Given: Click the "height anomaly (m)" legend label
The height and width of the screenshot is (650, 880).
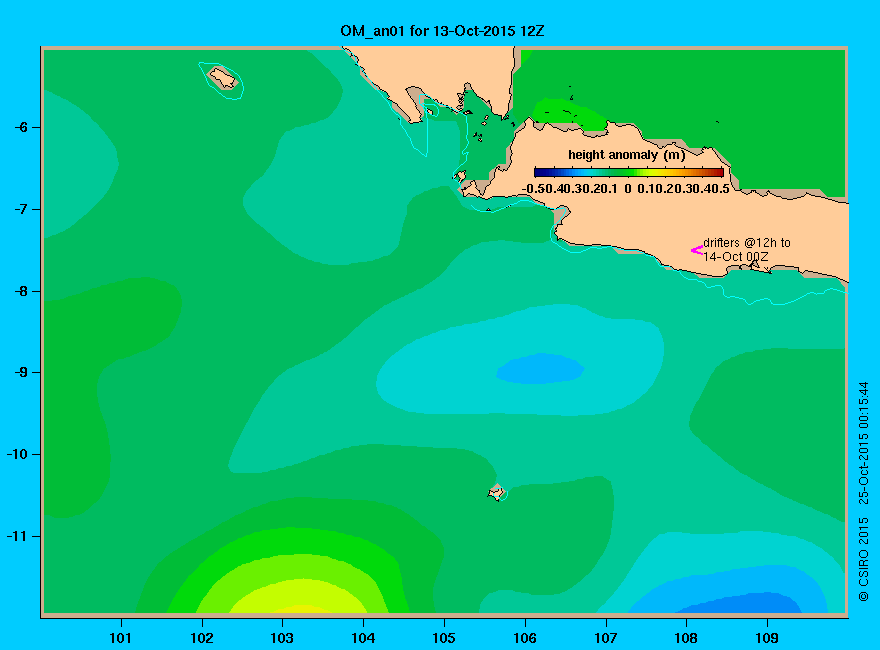Looking at the screenshot, I should tap(626, 155).
